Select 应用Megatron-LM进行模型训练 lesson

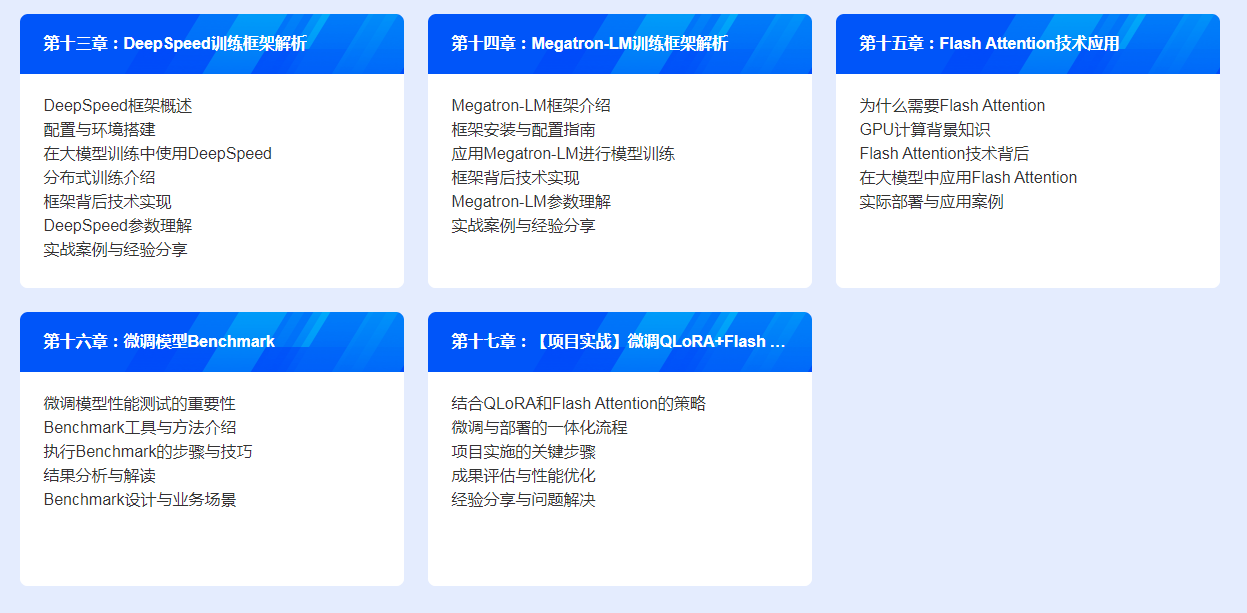(563, 154)
